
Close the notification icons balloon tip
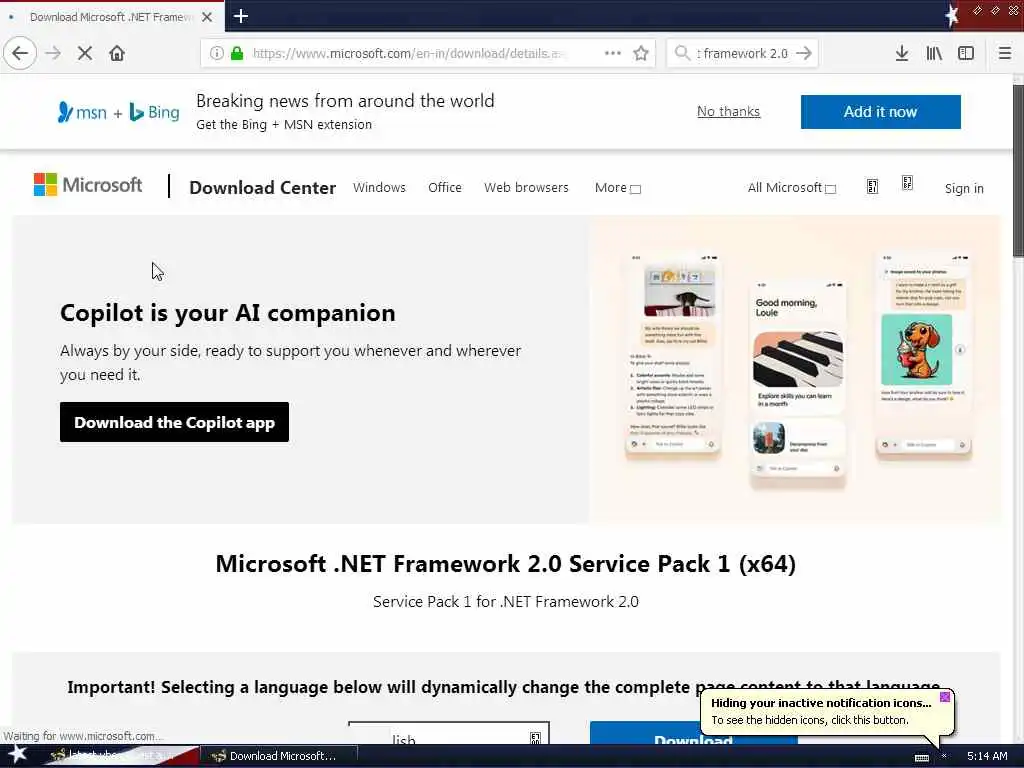click(x=944, y=697)
